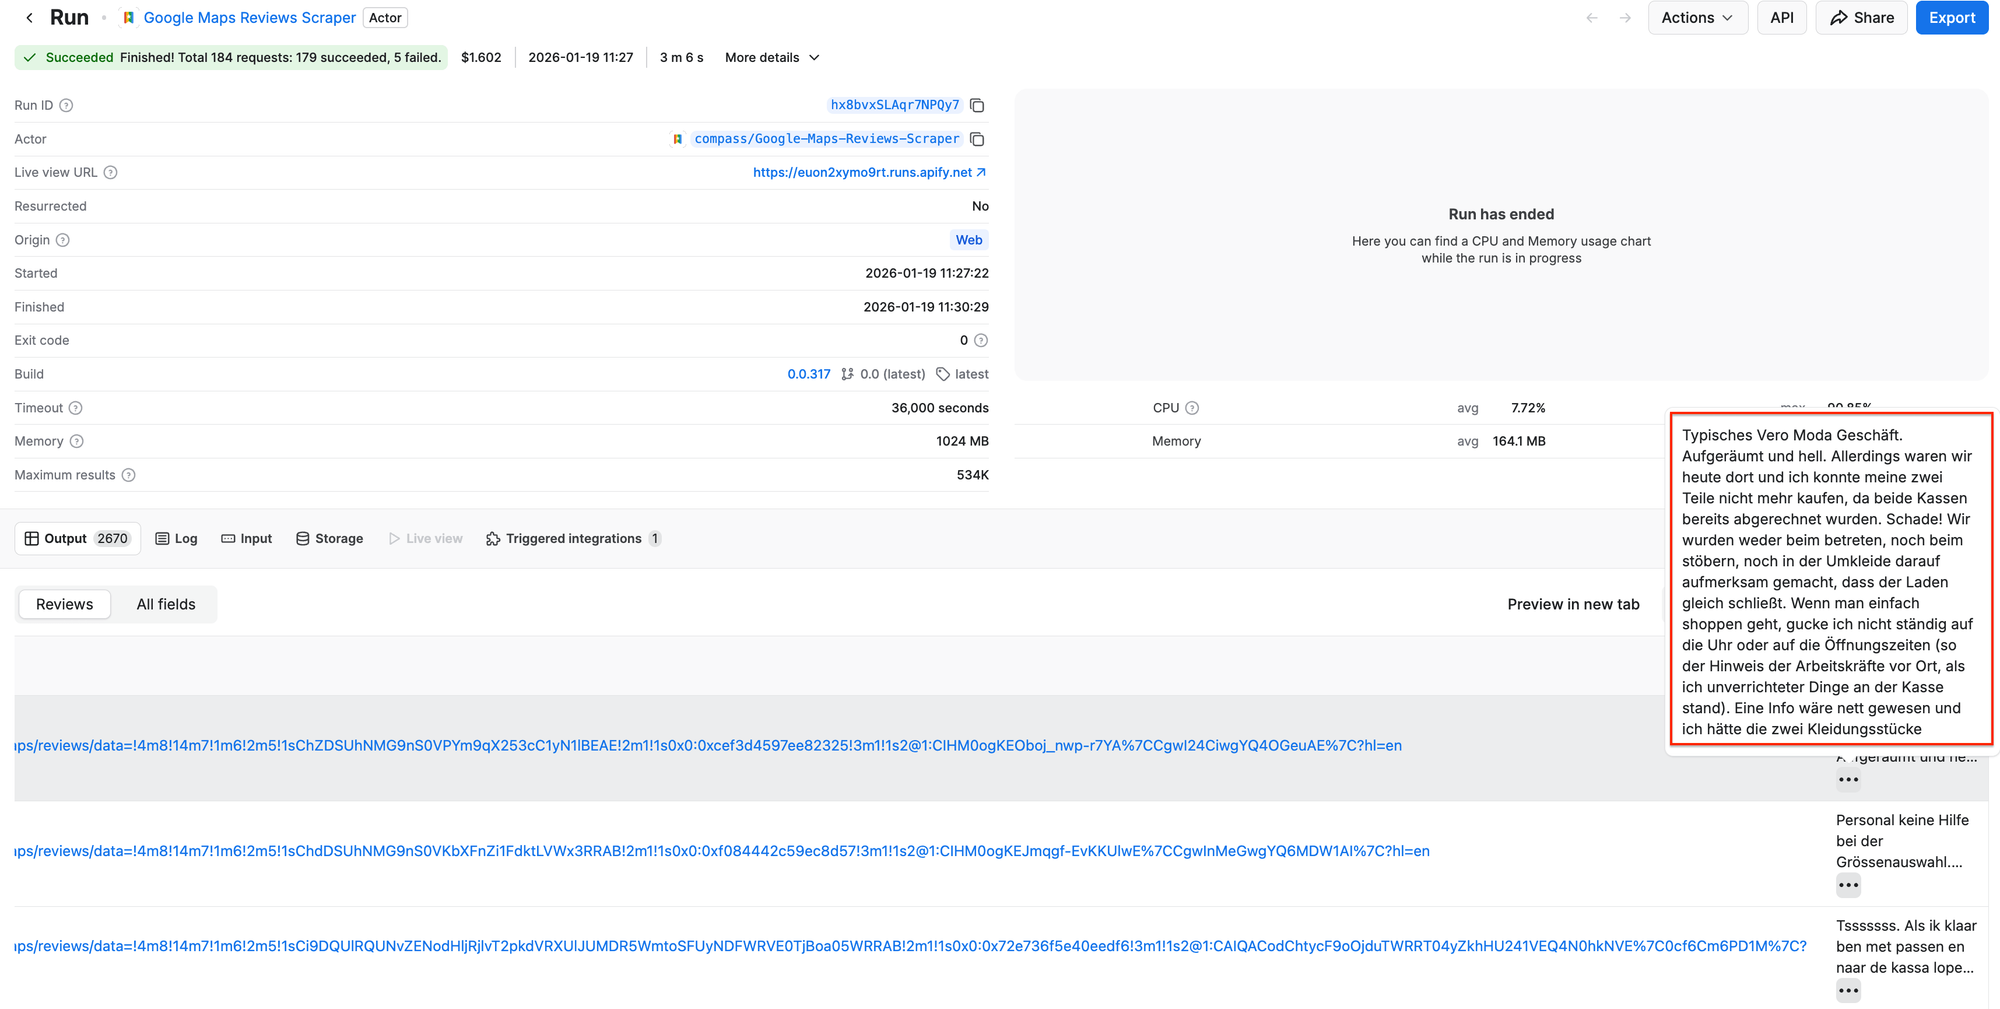Open results with Preview in new tab
The width and height of the screenshot is (2000, 1009).
click(1573, 604)
